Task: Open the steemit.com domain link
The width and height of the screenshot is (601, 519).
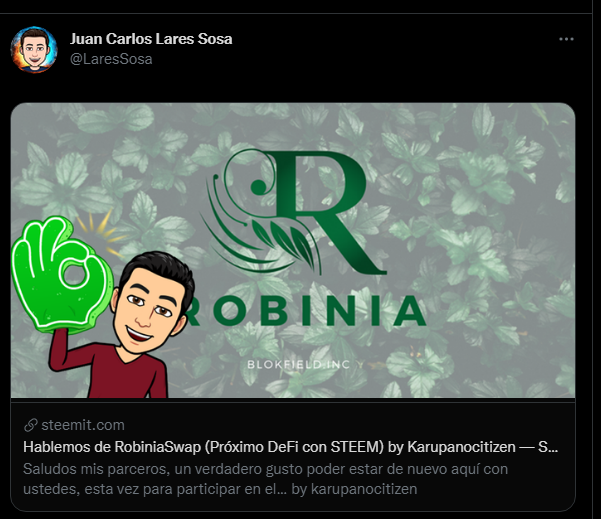Action: (83, 425)
